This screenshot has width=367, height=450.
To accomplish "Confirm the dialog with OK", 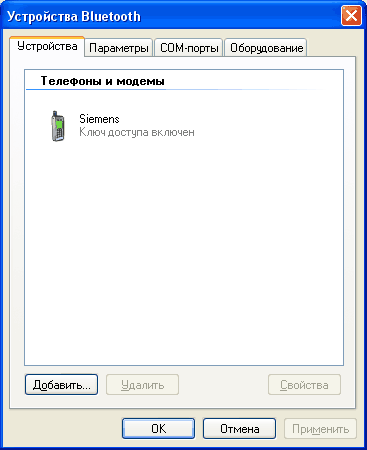I will tap(158, 429).
